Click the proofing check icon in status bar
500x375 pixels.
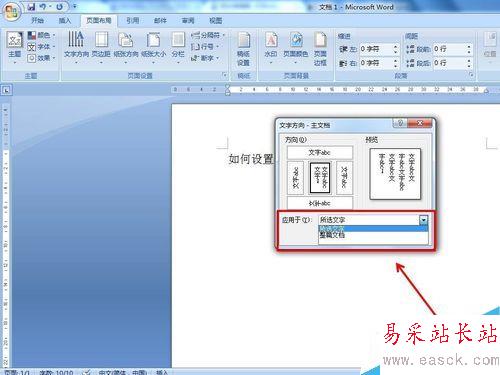pos(87,372)
